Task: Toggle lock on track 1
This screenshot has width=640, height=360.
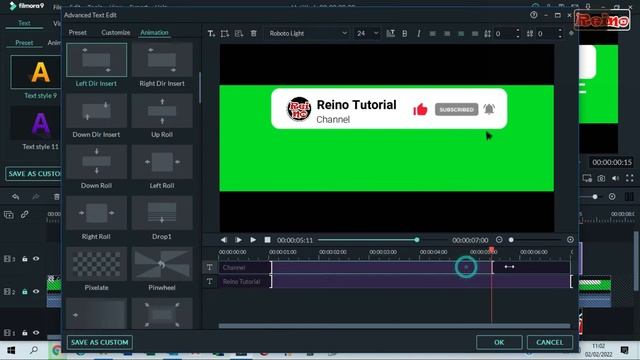Action: click(24, 333)
